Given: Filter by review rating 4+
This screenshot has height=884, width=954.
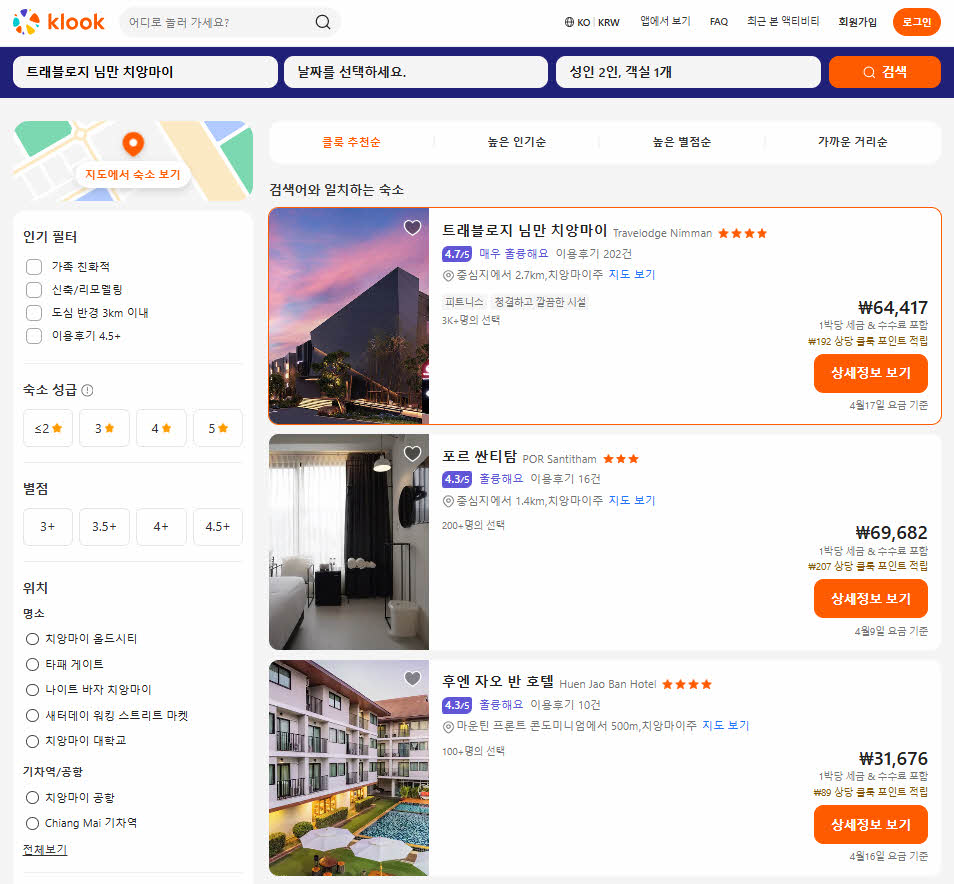Looking at the screenshot, I should 161,527.
